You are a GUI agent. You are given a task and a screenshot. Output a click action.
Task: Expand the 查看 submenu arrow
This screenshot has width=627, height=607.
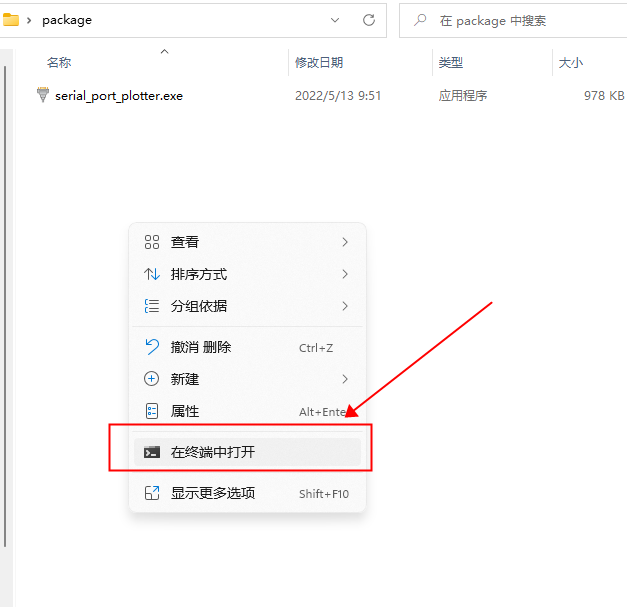tap(345, 242)
